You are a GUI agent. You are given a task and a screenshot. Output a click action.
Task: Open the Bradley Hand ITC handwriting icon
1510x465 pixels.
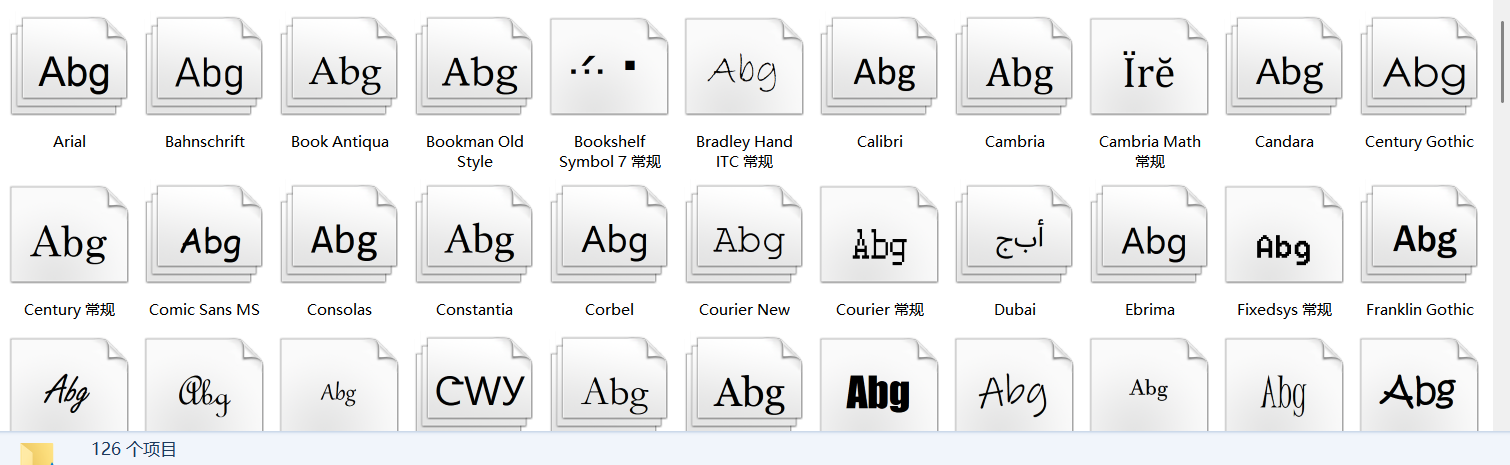pyautogui.click(x=744, y=66)
